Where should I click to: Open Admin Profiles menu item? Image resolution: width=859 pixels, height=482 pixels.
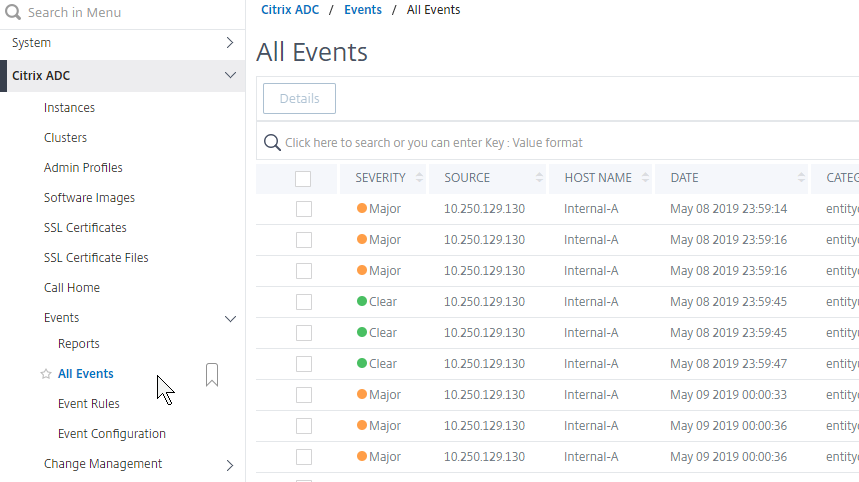pyautogui.click(x=83, y=168)
